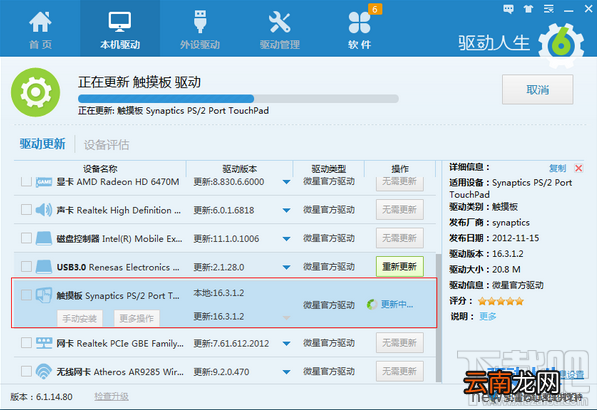Image resolution: width=597 pixels, height=411 pixels.
Task: Click the skin shirt icon in title bar
Action: pyautogui.click(x=528, y=9)
